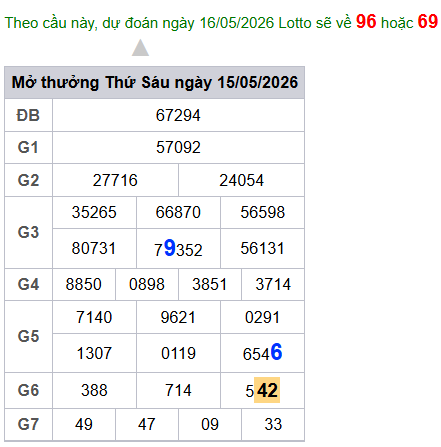Select G7 number 09

click(x=210, y=424)
